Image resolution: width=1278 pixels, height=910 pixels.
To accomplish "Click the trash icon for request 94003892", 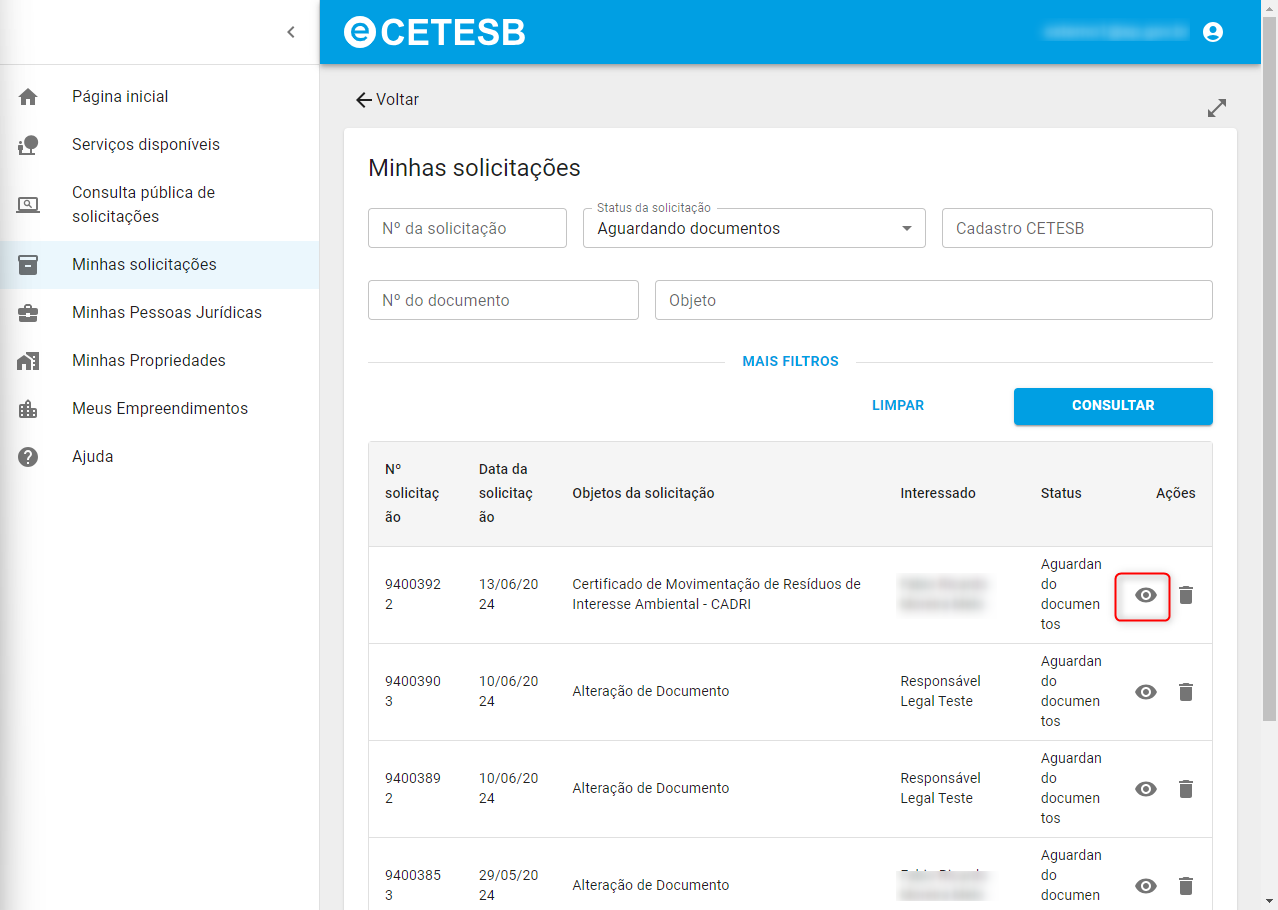I will (1186, 789).
